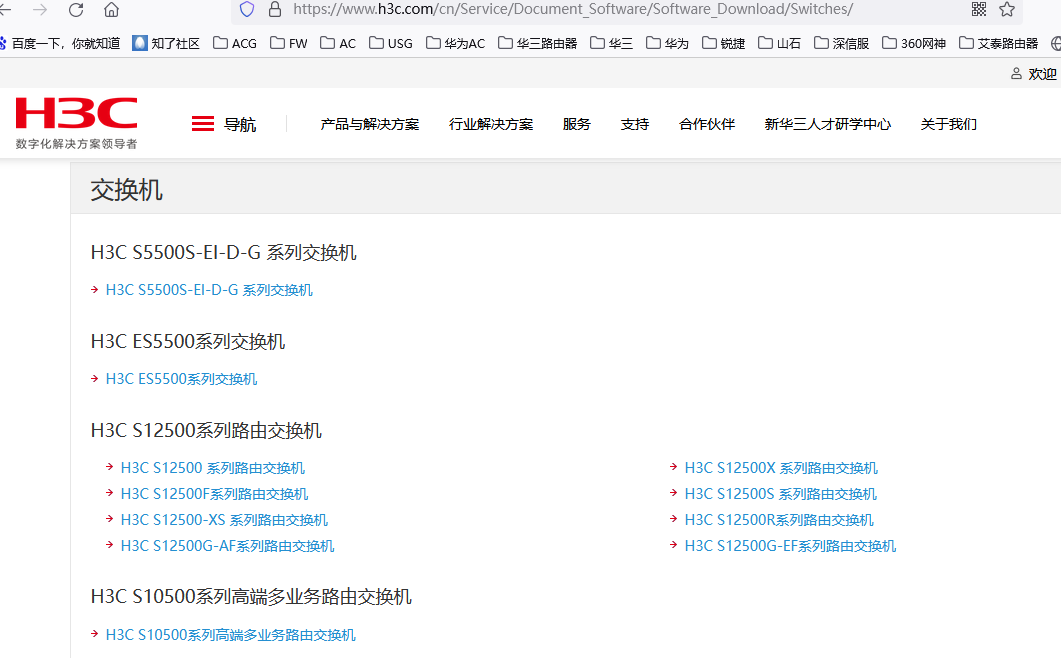Open the 导航 hamburger menu icon

click(x=202, y=124)
